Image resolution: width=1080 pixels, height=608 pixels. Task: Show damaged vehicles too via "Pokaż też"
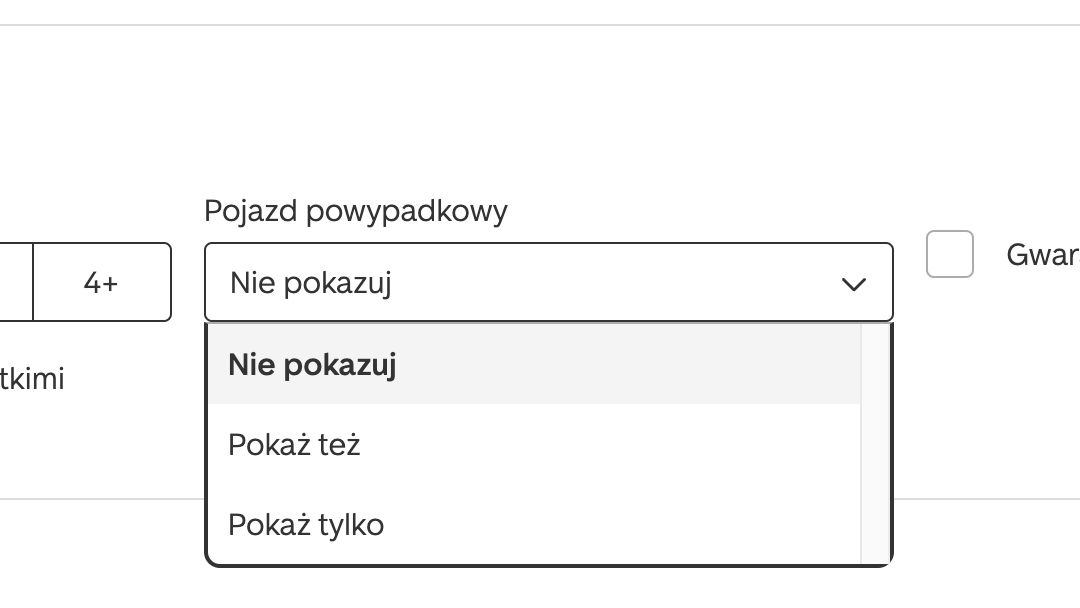coord(294,444)
